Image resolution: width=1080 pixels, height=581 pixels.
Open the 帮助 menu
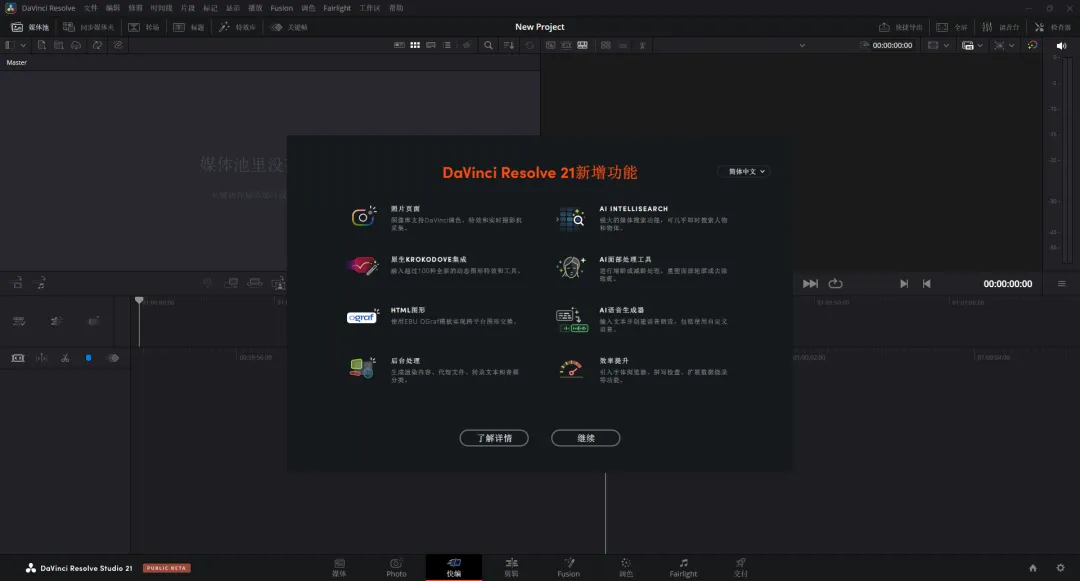[396, 8]
